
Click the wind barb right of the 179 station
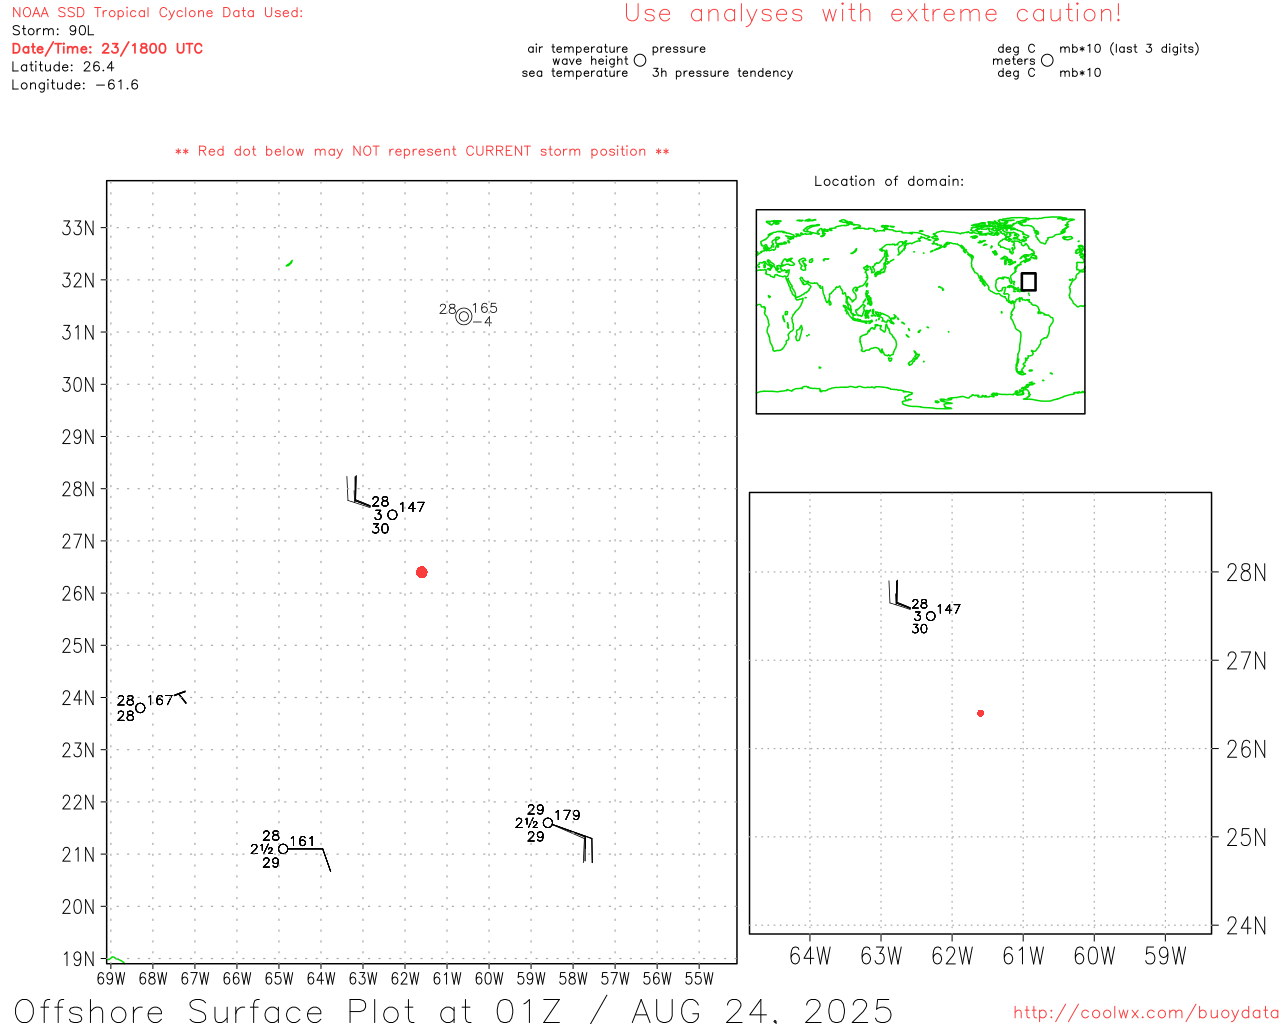[573, 843]
